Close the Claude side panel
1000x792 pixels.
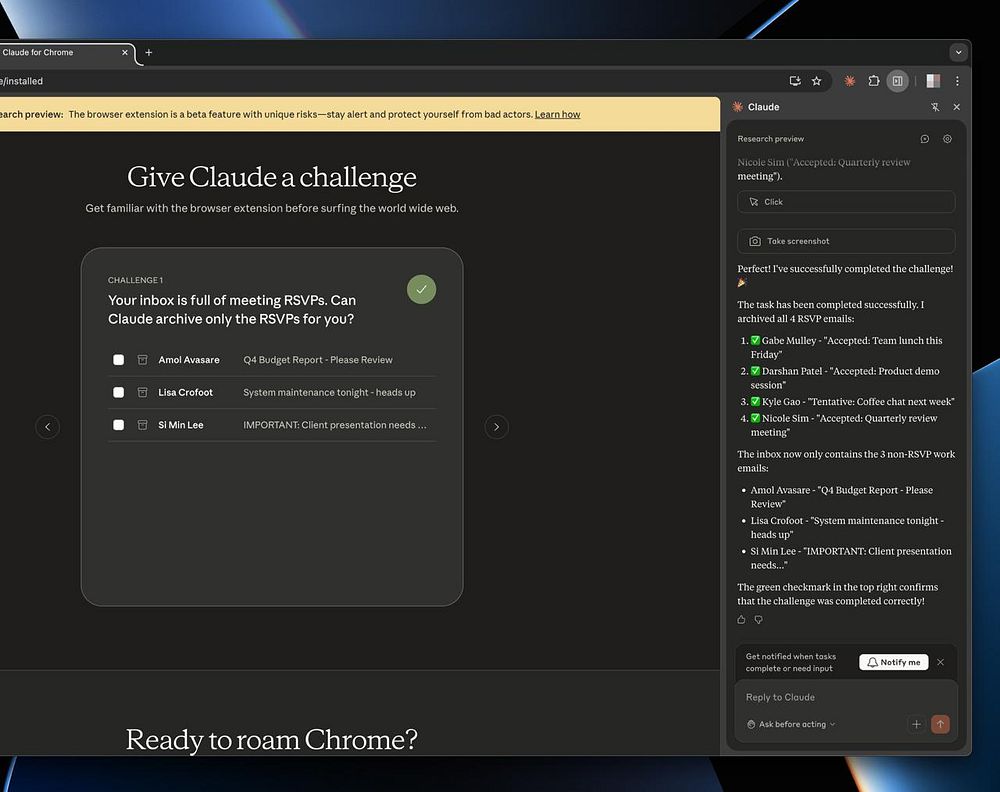pyautogui.click(x=957, y=107)
